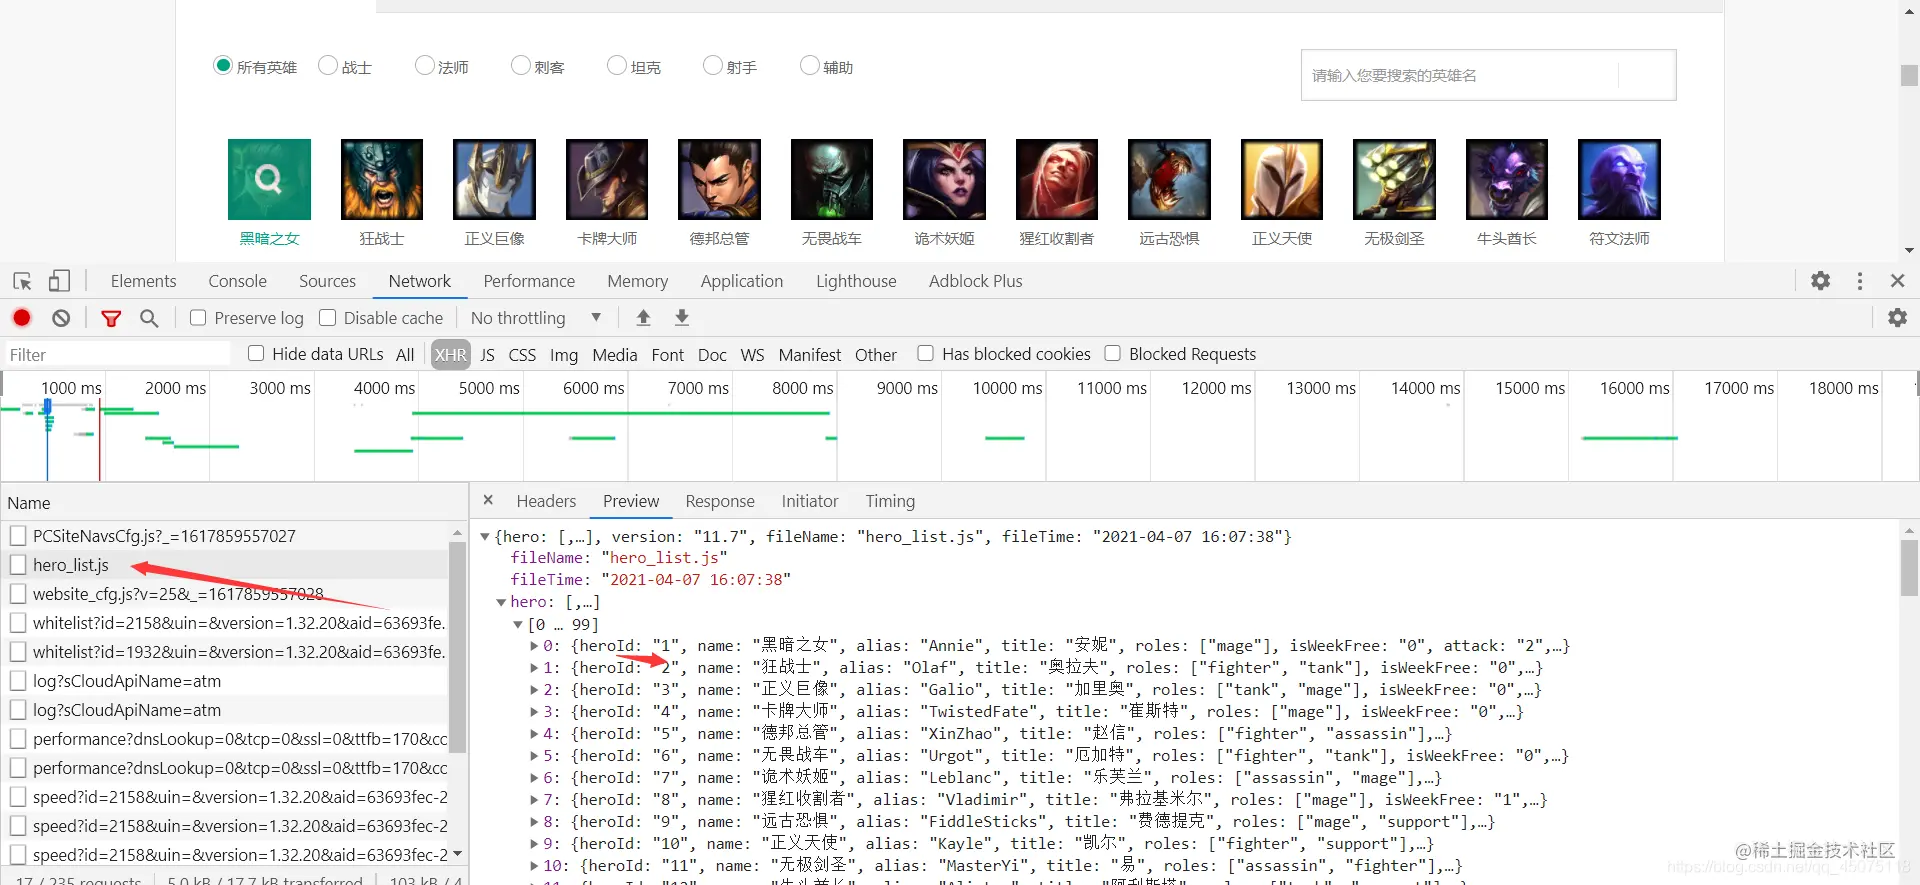Filter requests by JS type
Image resolution: width=1920 pixels, height=885 pixels.
tap(487, 355)
